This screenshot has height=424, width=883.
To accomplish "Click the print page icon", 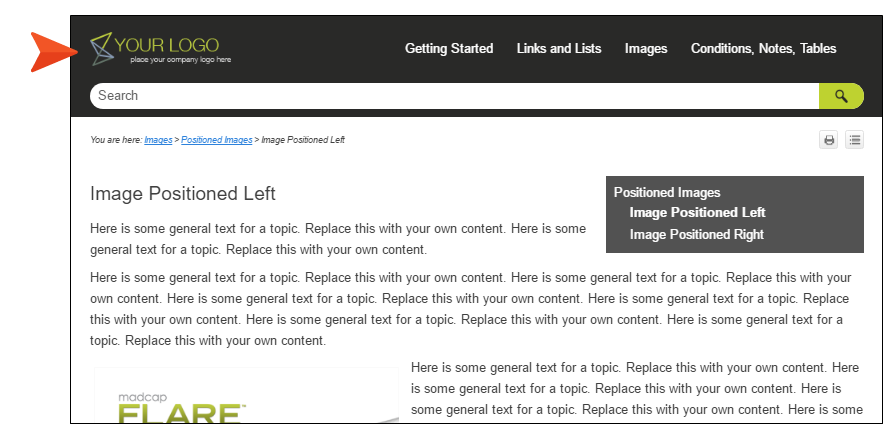I will click(829, 140).
